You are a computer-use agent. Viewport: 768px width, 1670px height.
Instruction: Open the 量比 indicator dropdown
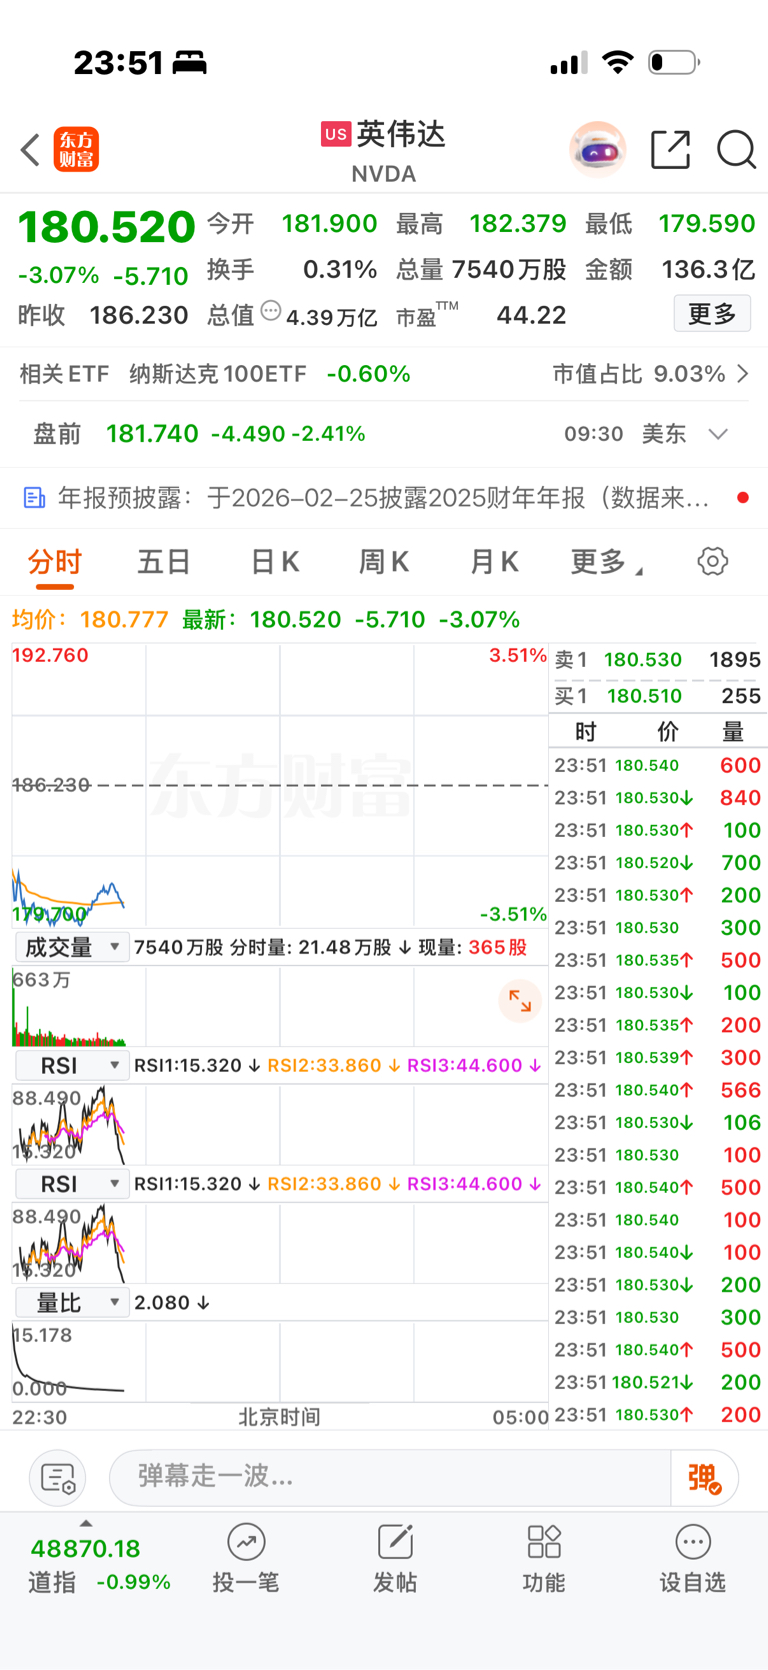[72, 1302]
